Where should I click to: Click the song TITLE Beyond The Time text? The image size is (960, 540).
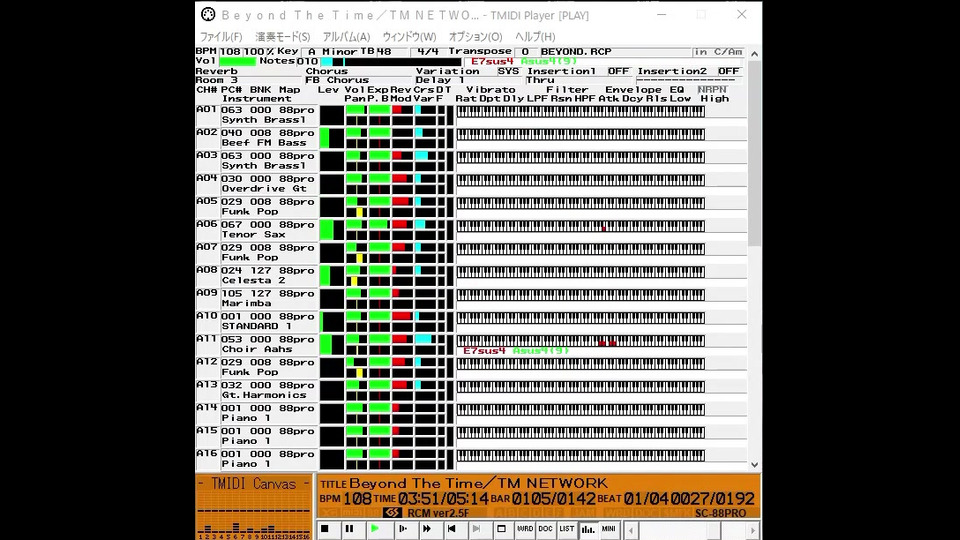tap(478, 483)
